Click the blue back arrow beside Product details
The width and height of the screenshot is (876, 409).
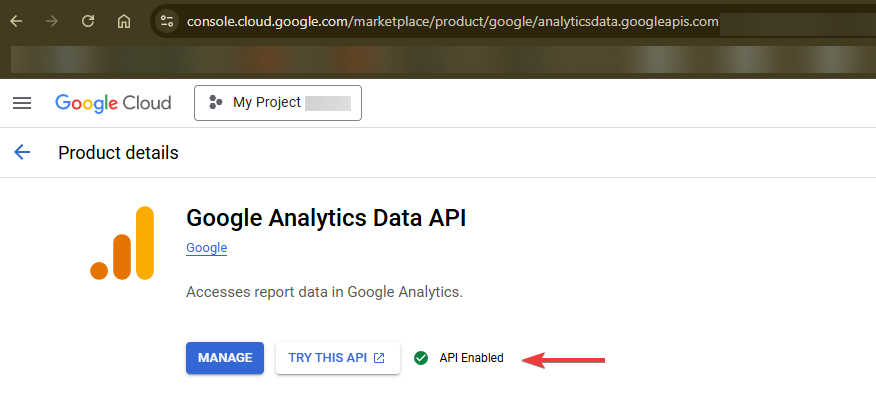click(x=22, y=152)
